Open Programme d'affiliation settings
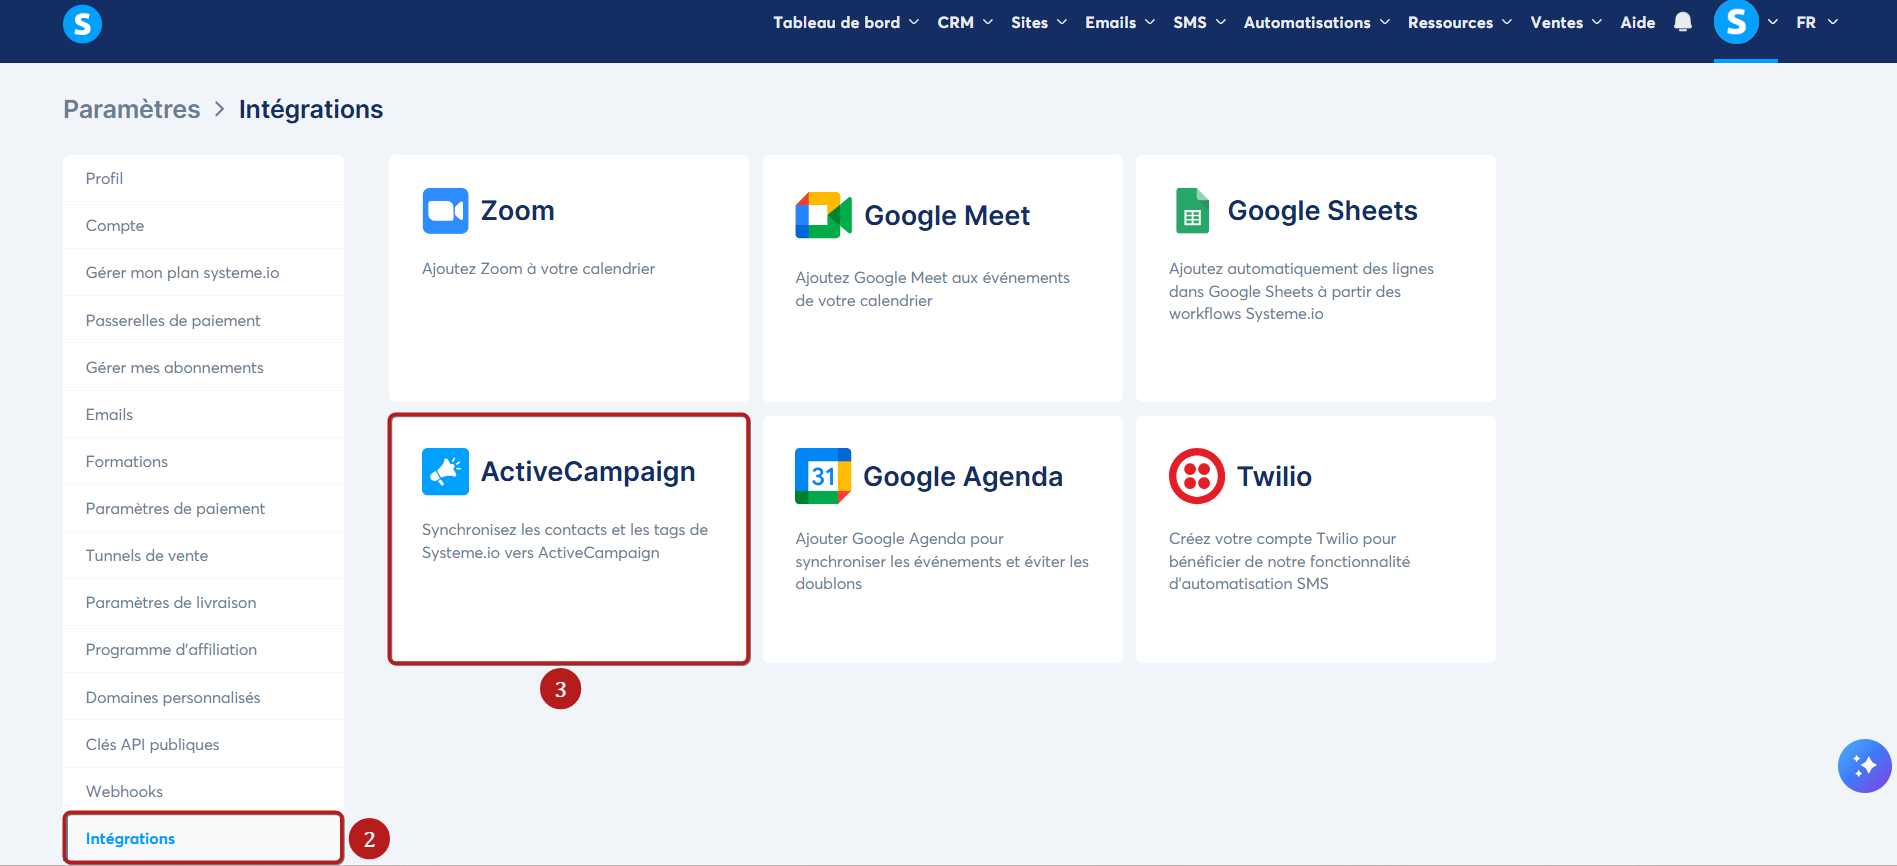This screenshot has width=1897, height=866. point(203,649)
